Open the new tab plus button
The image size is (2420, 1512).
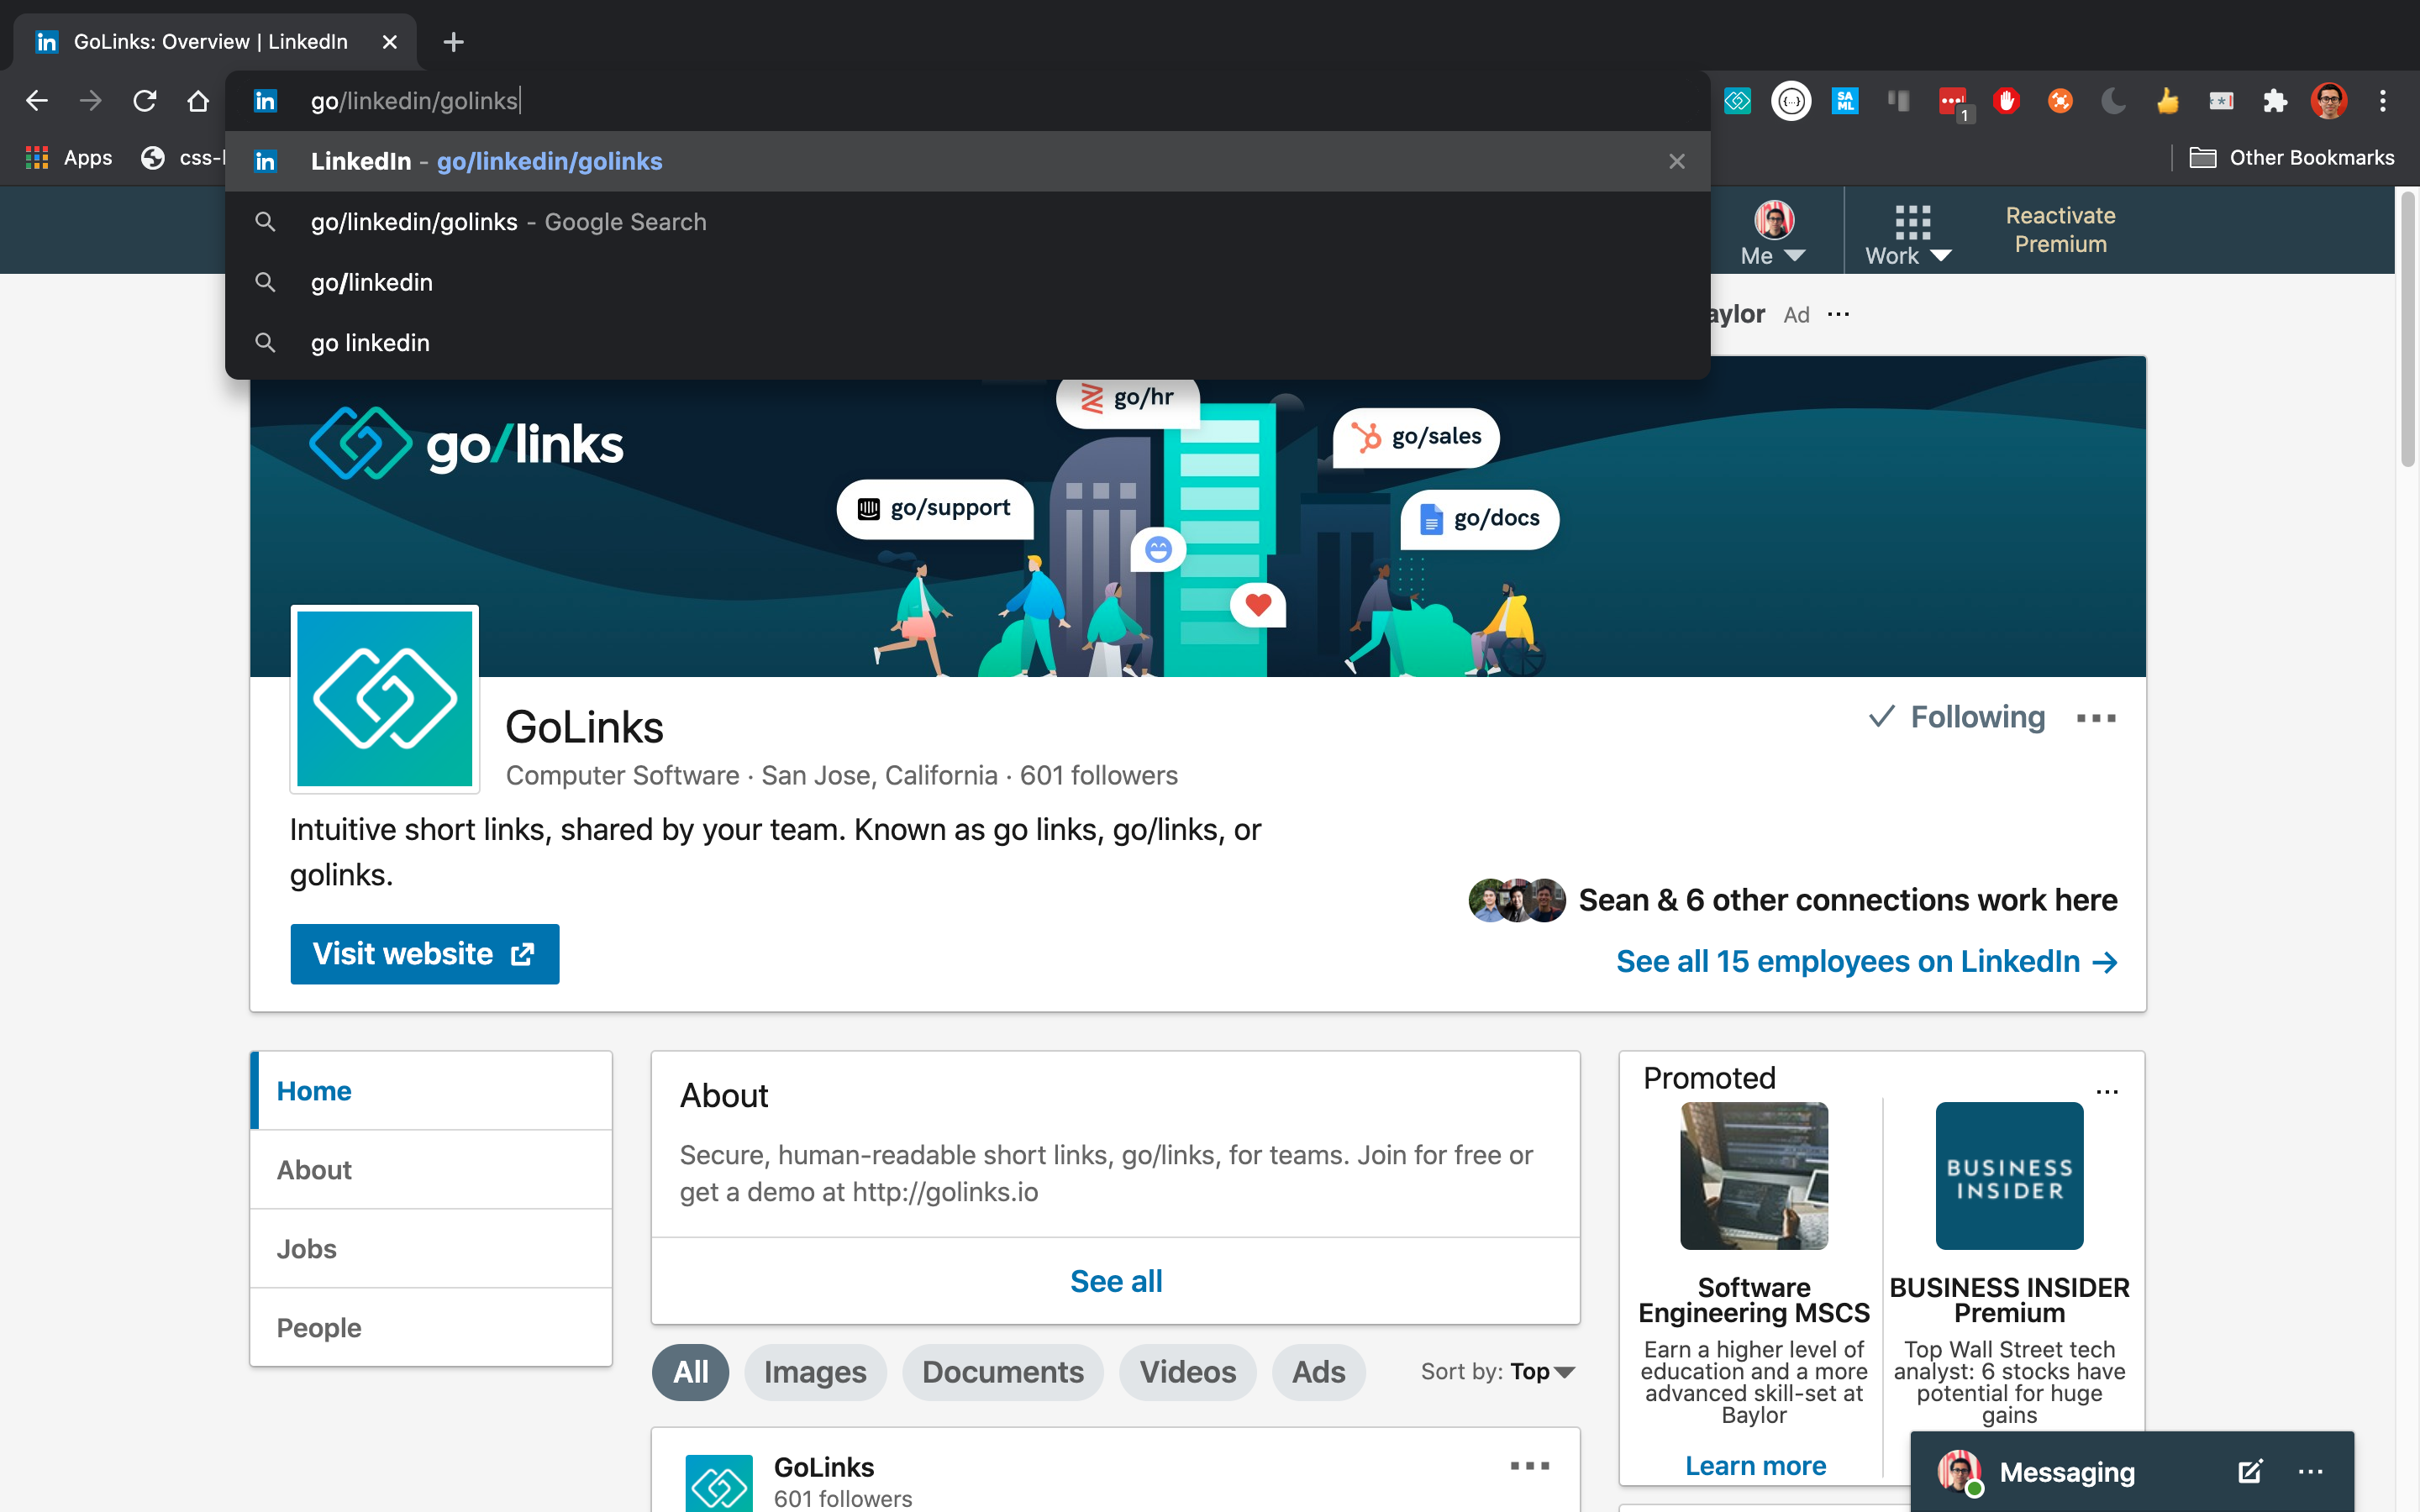[453, 42]
